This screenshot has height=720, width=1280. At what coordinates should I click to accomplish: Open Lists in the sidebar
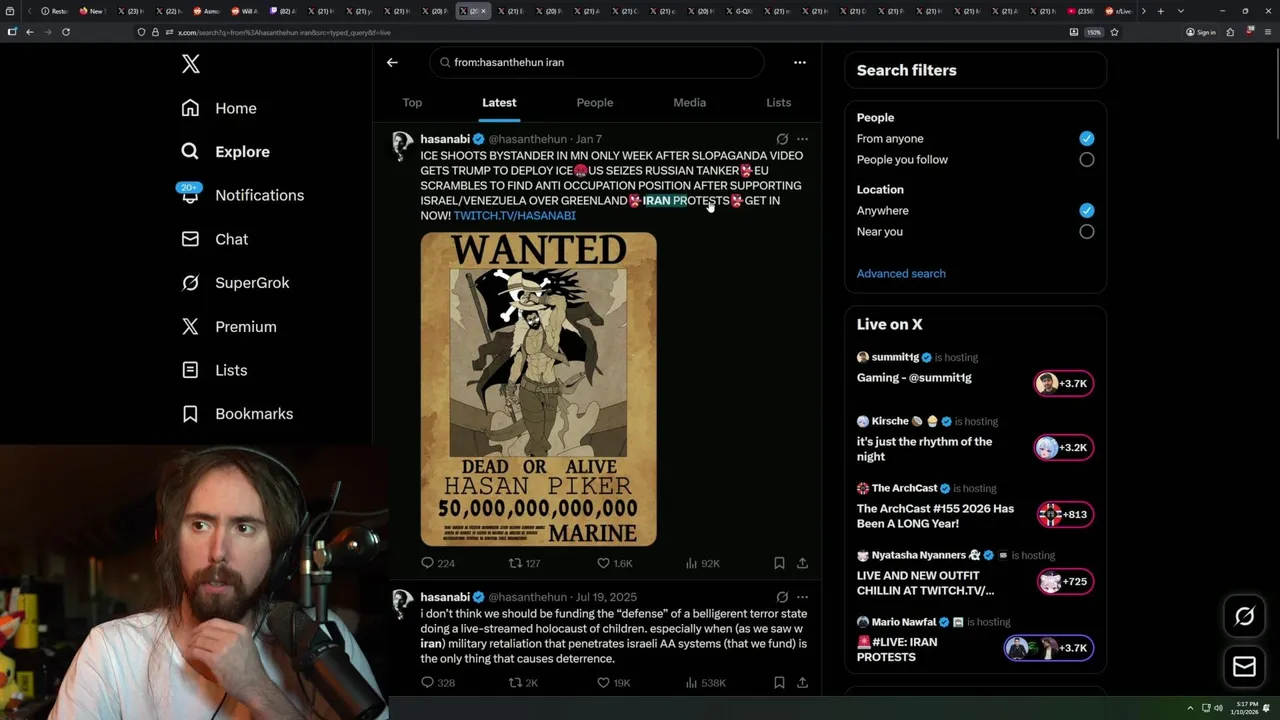click(x=214, y=370)
